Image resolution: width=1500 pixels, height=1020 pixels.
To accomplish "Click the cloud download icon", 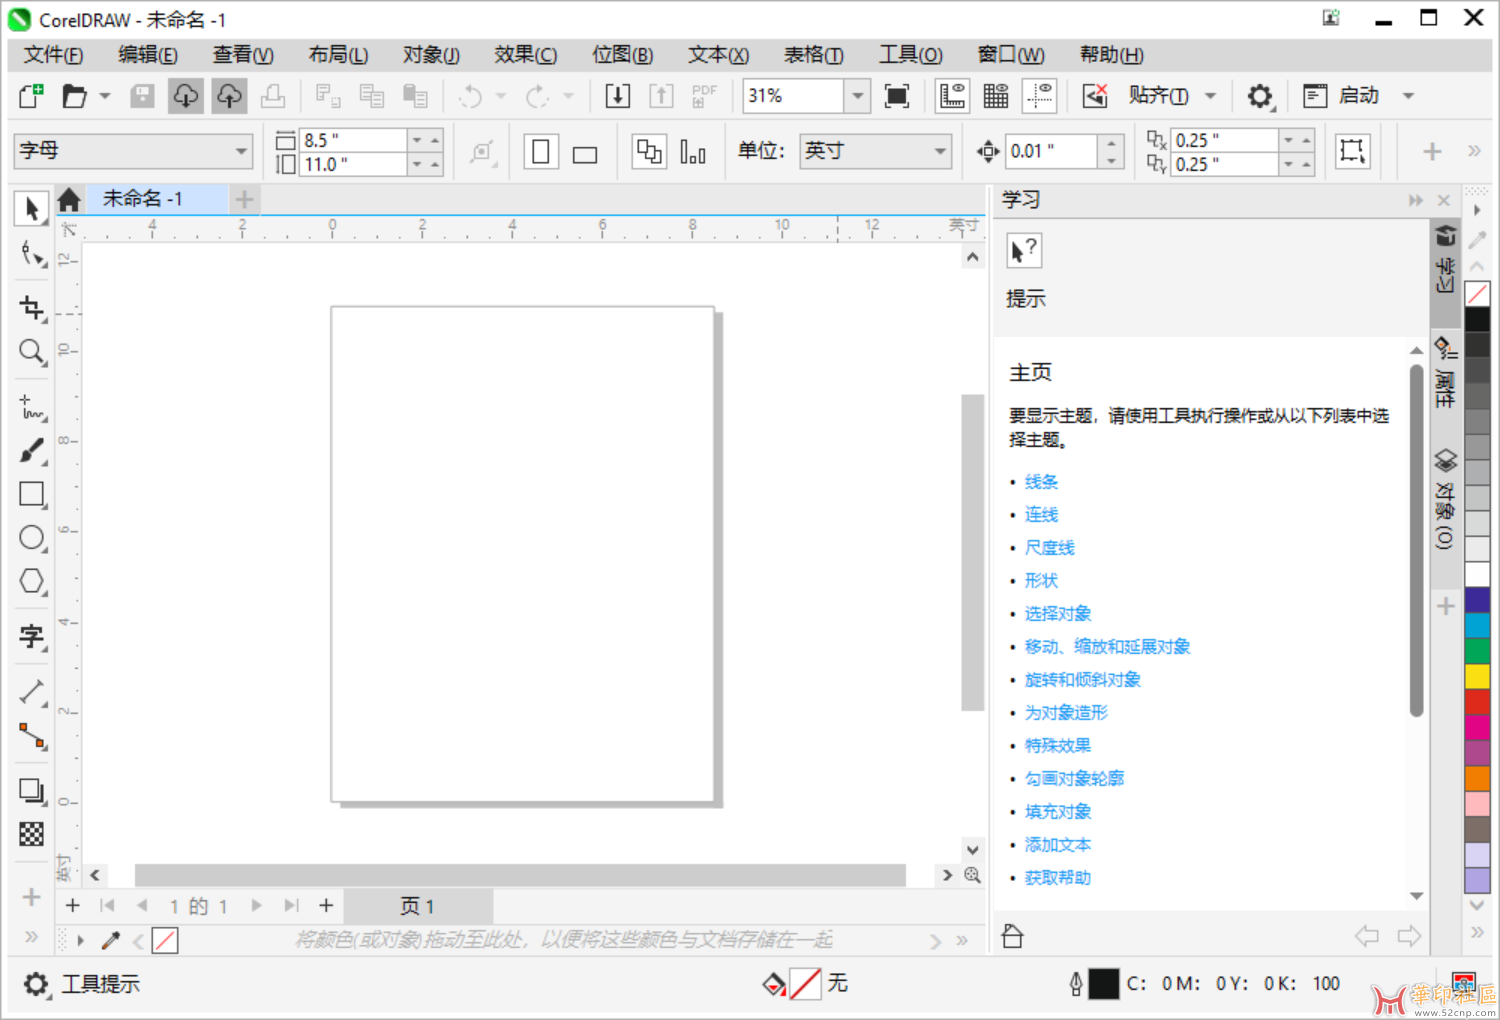I will pos(185,96).
